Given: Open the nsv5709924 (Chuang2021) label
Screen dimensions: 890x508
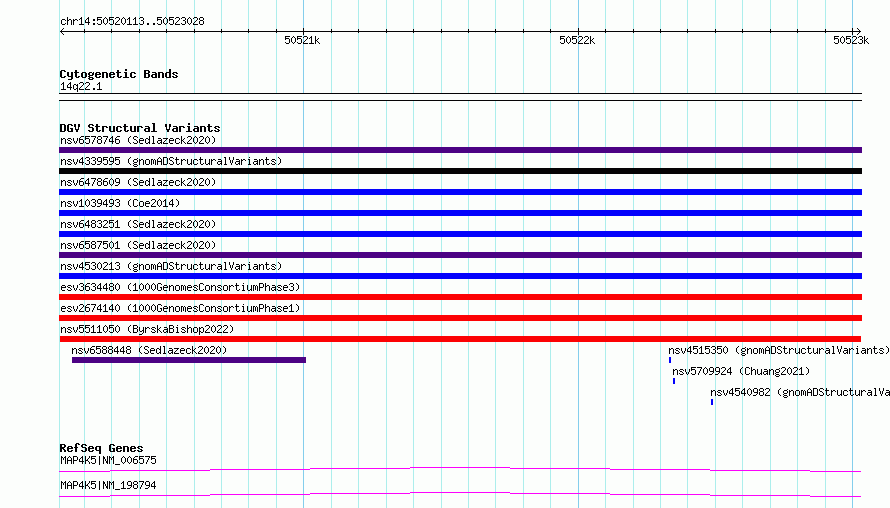Looking at the screenshot, I should (741, 371).
